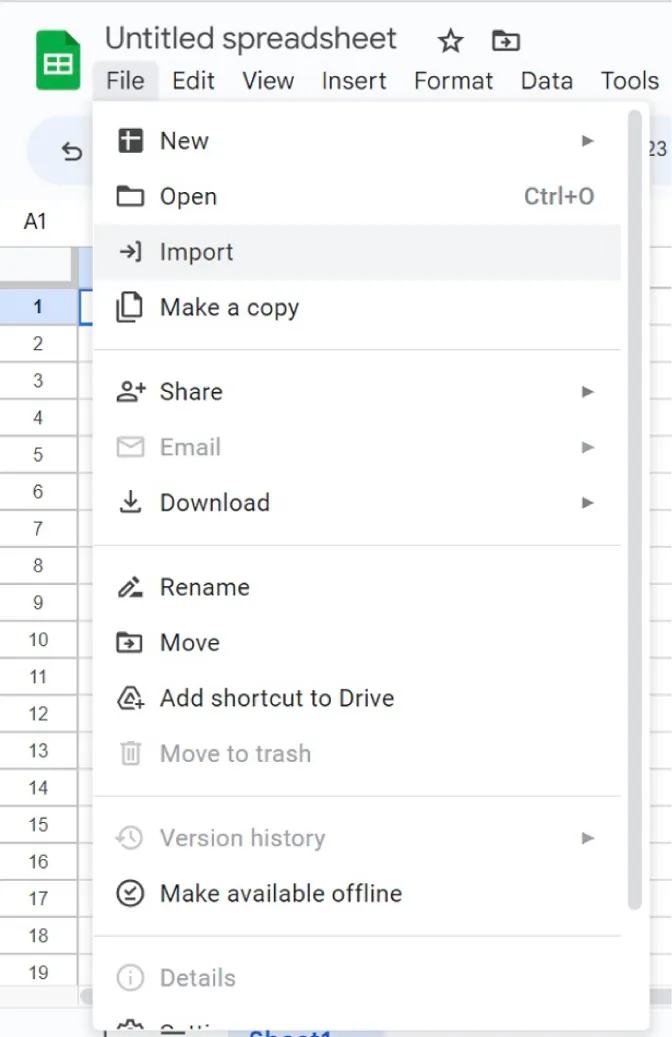Select the Make a copy pages icon
This screenshot has width=672, height=1037.
coord(130,307)
